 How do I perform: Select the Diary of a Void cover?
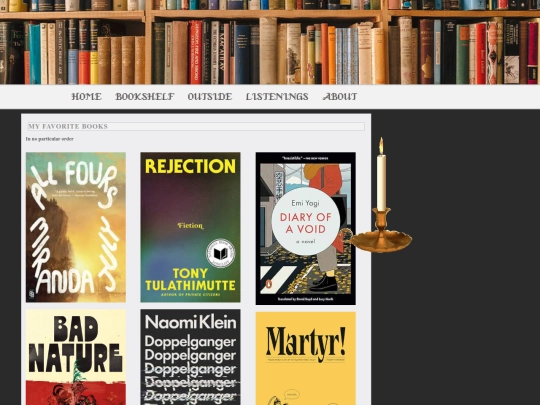coord(305,229)
